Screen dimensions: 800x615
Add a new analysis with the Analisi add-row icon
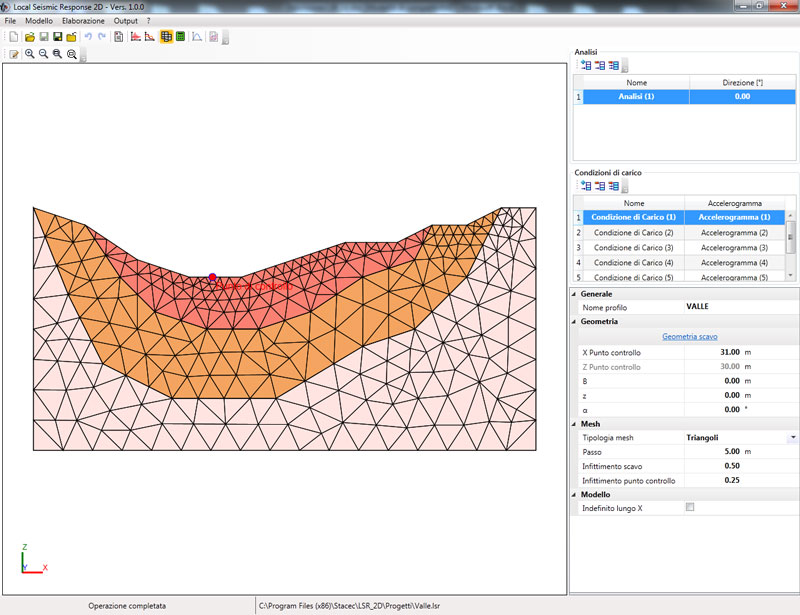(x=586, y=65)
